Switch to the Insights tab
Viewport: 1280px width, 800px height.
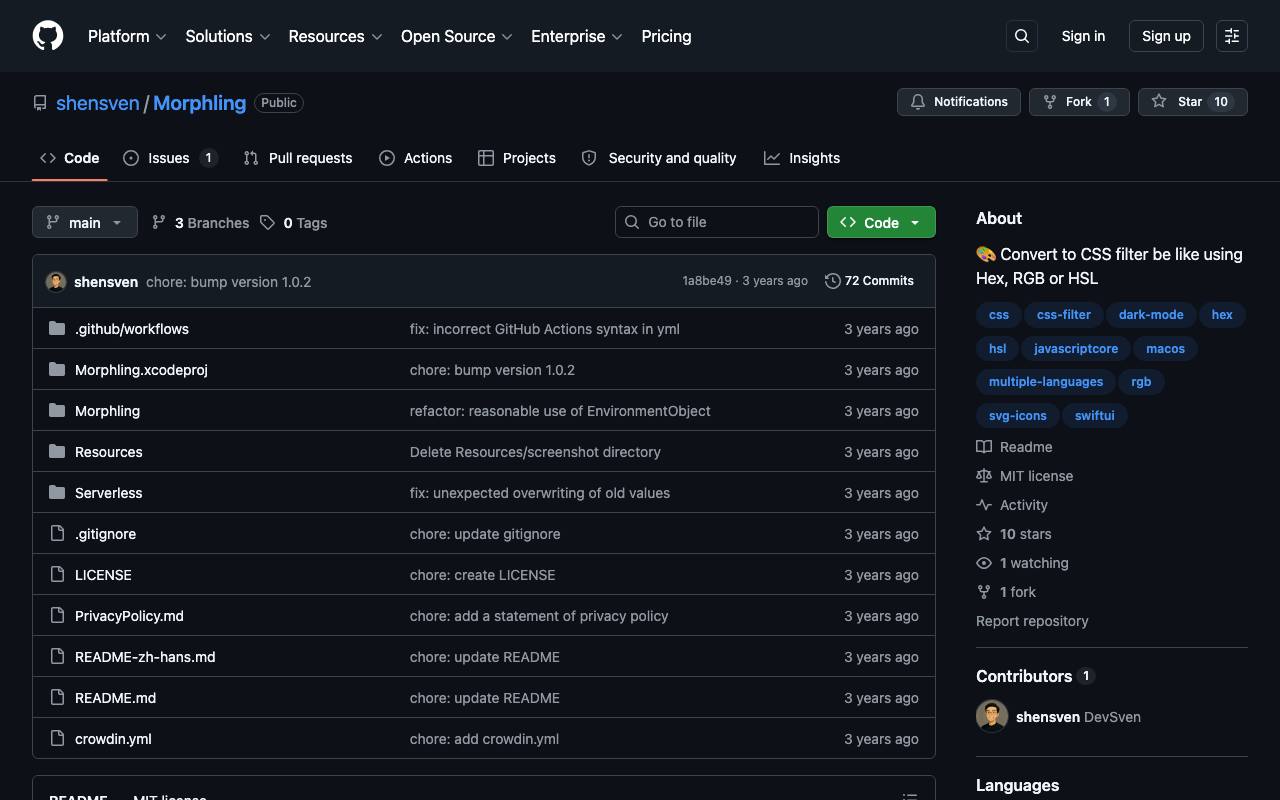[x=802, y=158]
